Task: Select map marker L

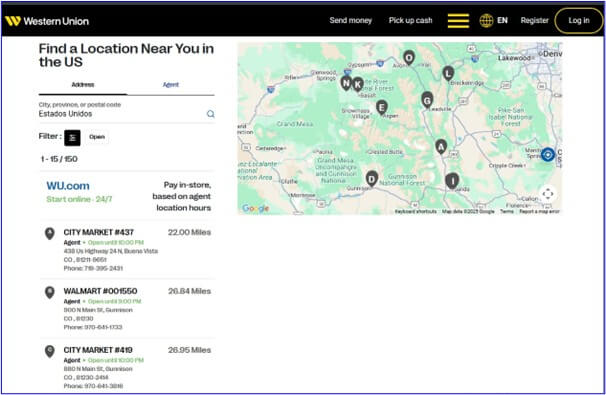Action: (448, 73)
